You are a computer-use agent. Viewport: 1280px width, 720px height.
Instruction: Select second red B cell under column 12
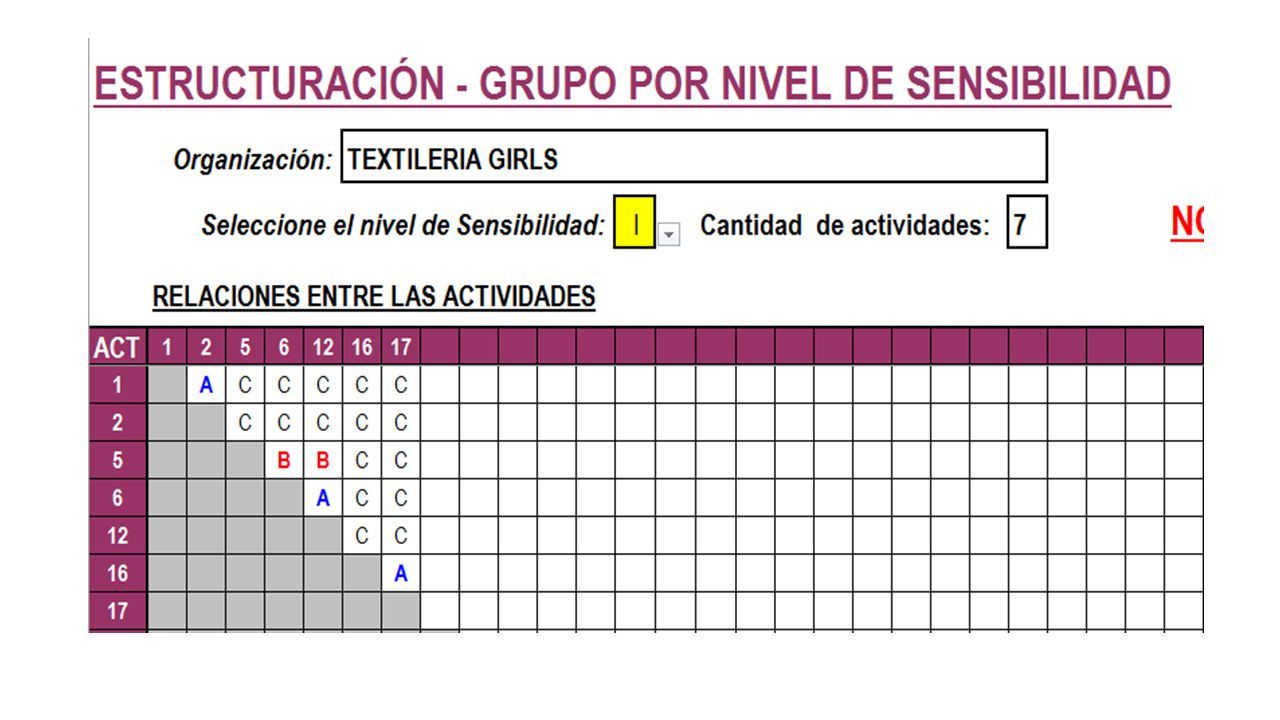pyautogui.click(x=322, y=461)
